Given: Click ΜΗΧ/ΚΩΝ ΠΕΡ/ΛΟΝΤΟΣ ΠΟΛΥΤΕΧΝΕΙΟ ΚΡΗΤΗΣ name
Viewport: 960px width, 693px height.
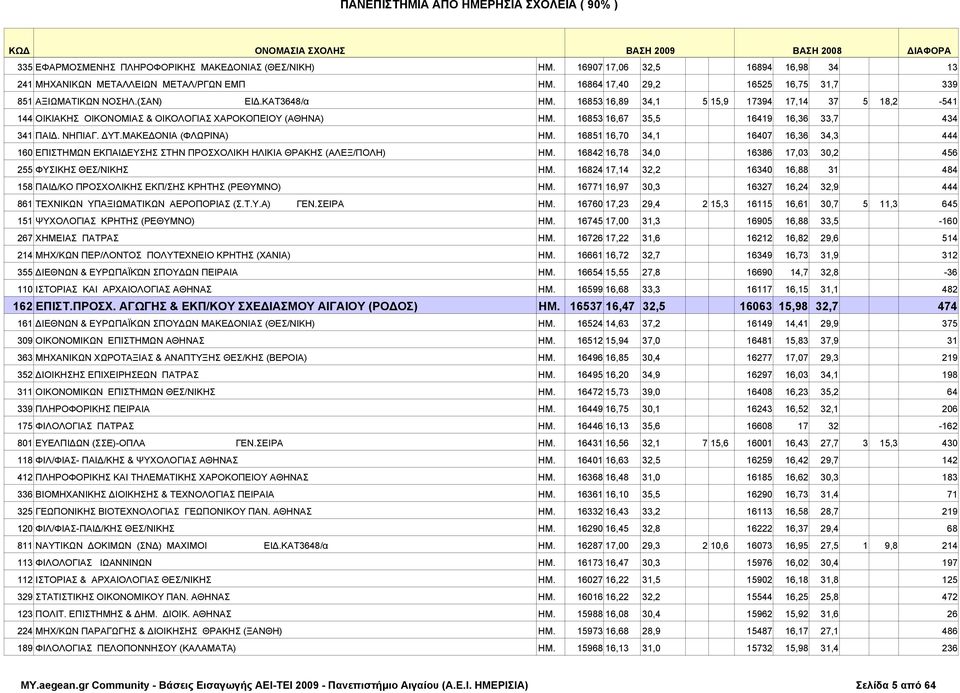Looking at the screenshot, I should pos(163,255).
